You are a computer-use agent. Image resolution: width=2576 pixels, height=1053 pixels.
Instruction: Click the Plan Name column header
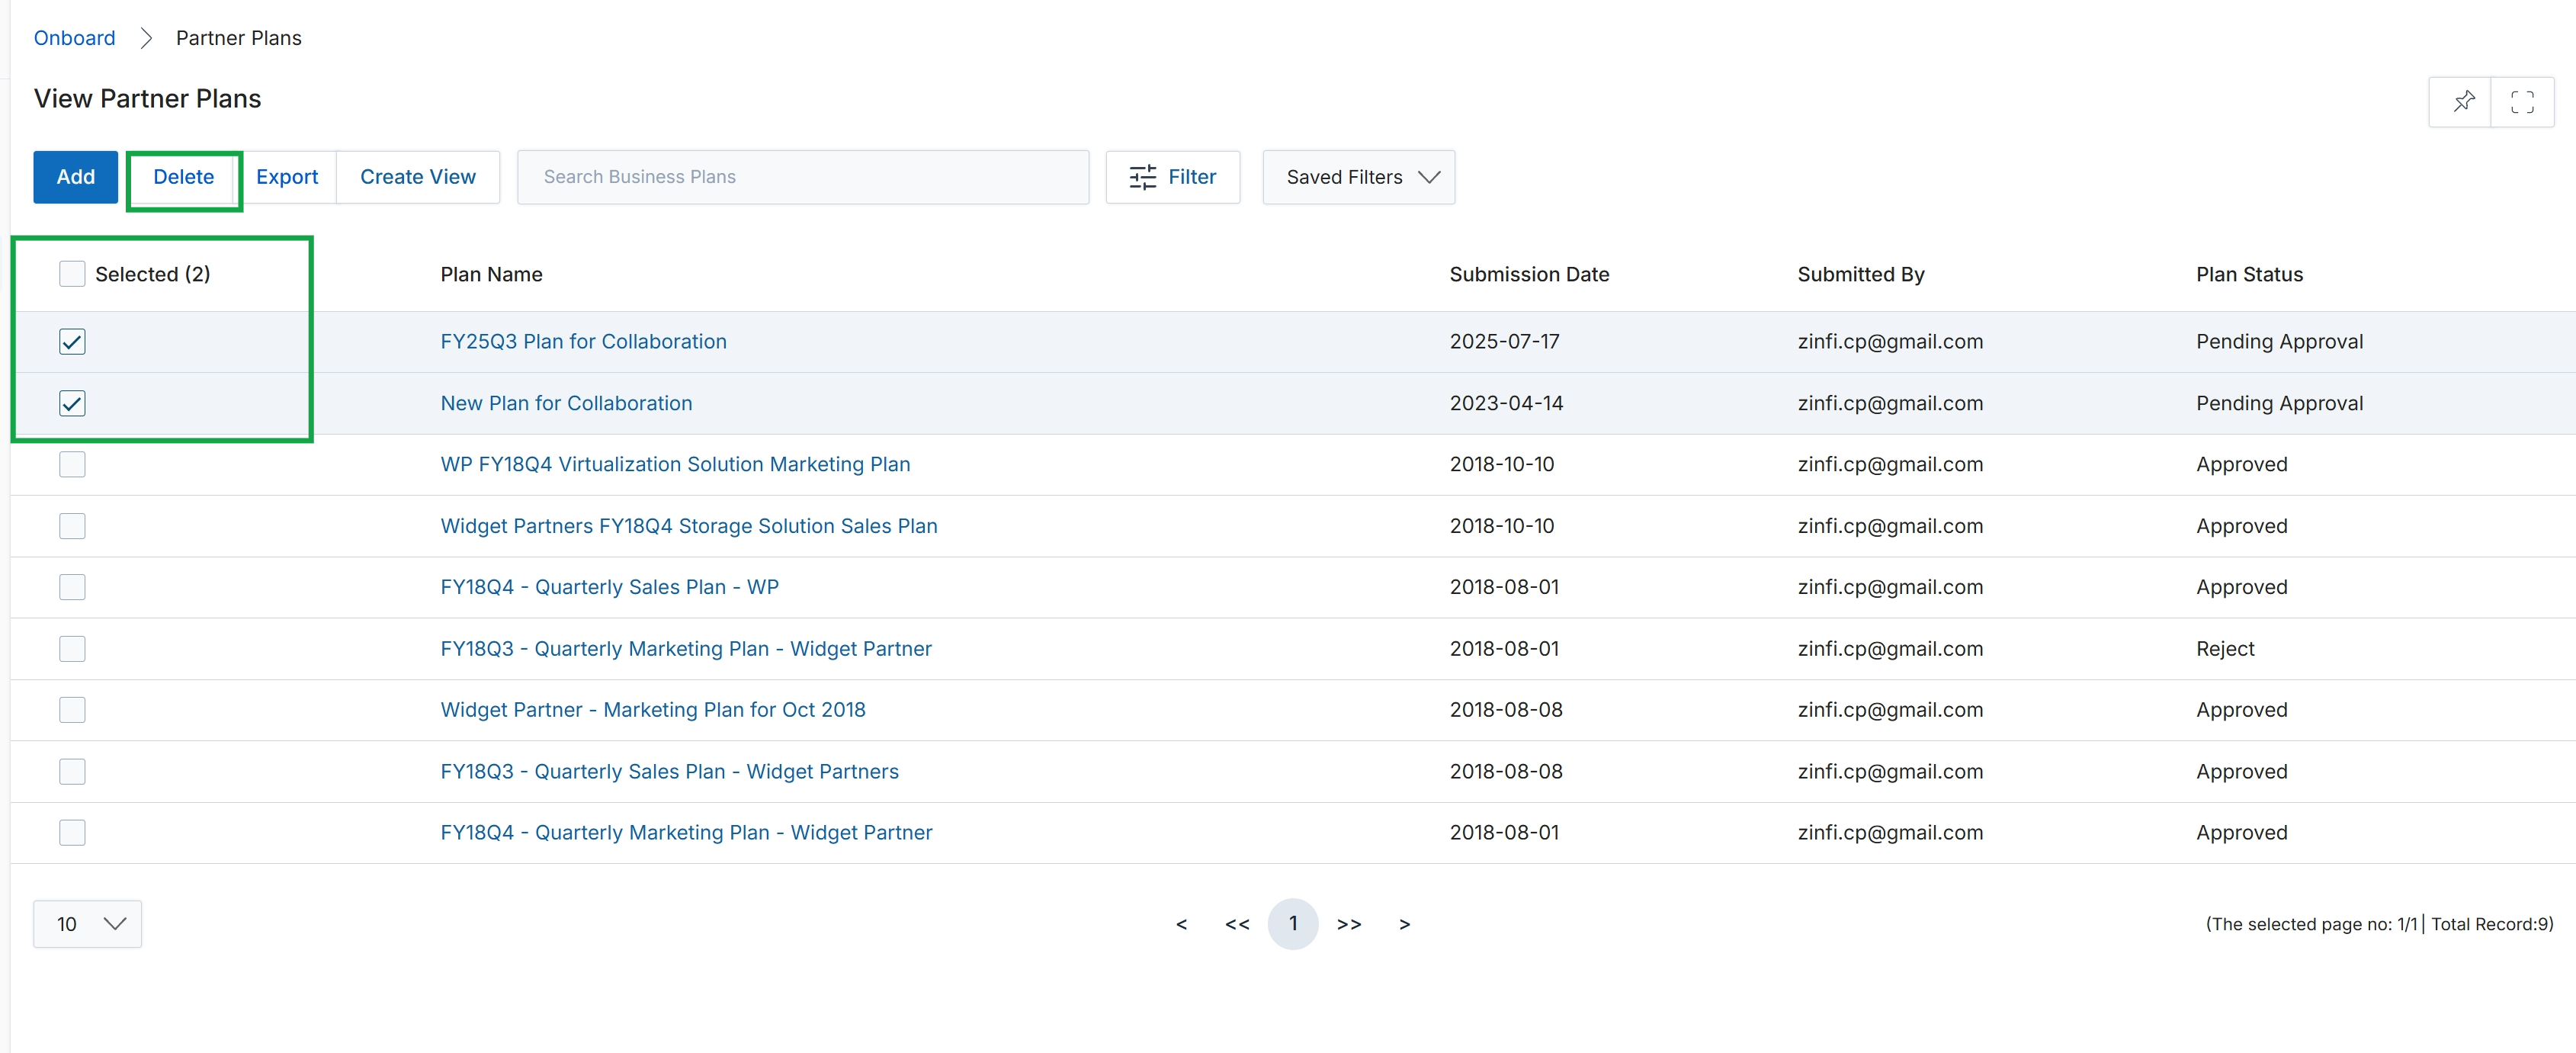(x=492, y=274)
